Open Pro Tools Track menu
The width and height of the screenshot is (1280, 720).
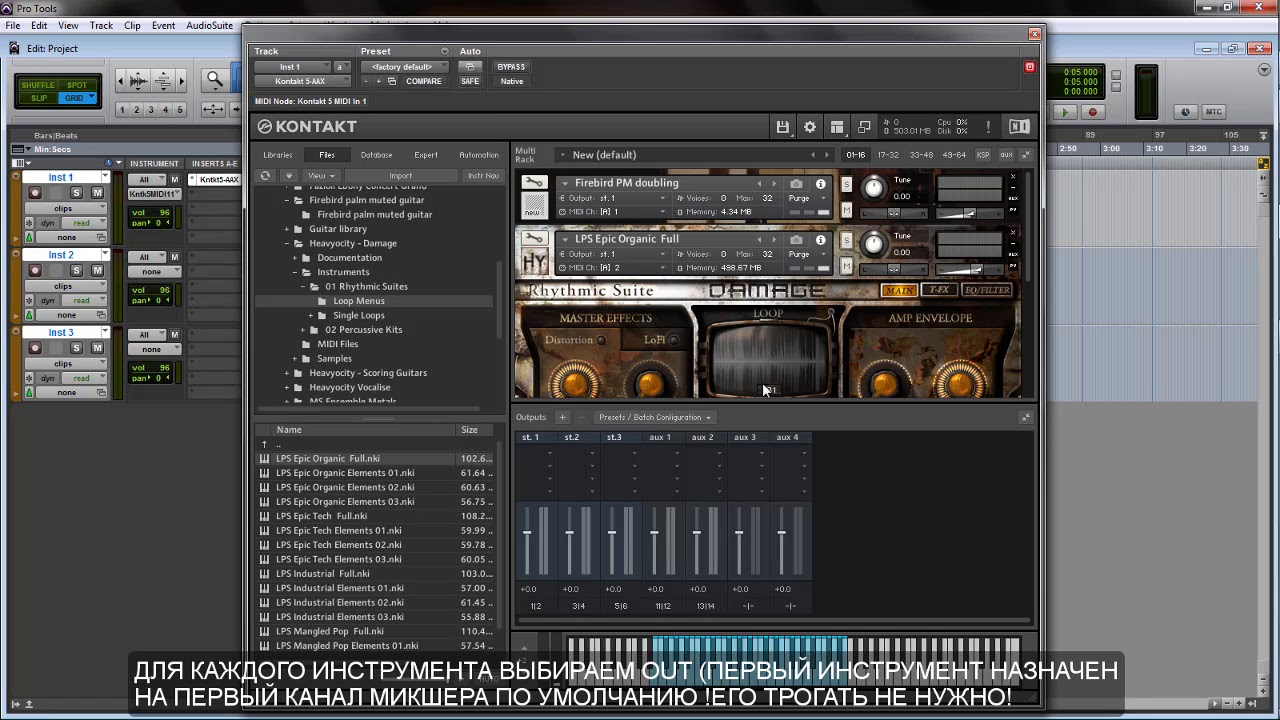[x=101, y=25]
